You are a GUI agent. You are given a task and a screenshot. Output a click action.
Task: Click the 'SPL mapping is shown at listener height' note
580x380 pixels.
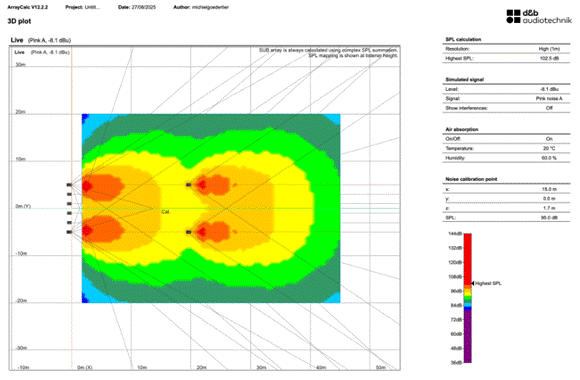(x=353, y=55)
